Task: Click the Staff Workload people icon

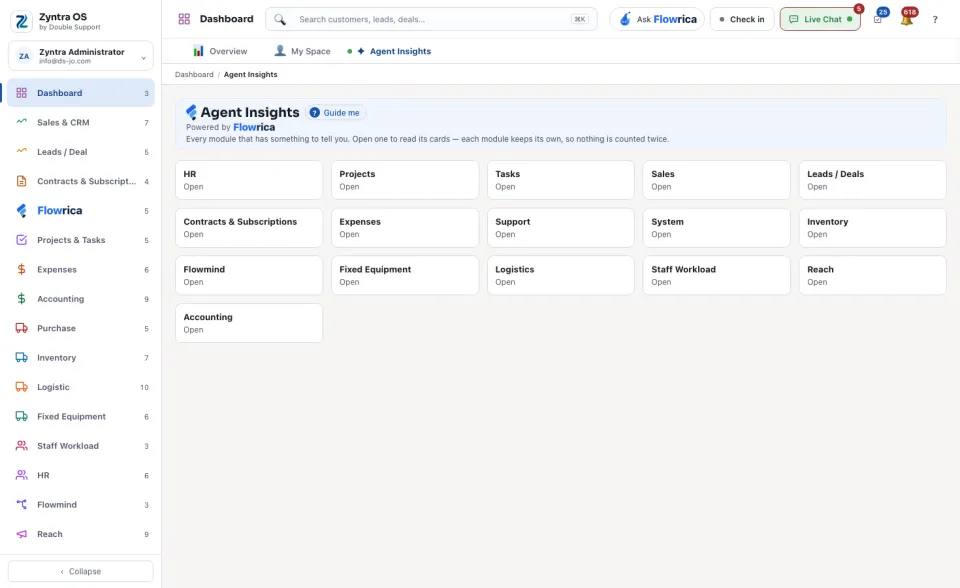Action: coord(21,446)
